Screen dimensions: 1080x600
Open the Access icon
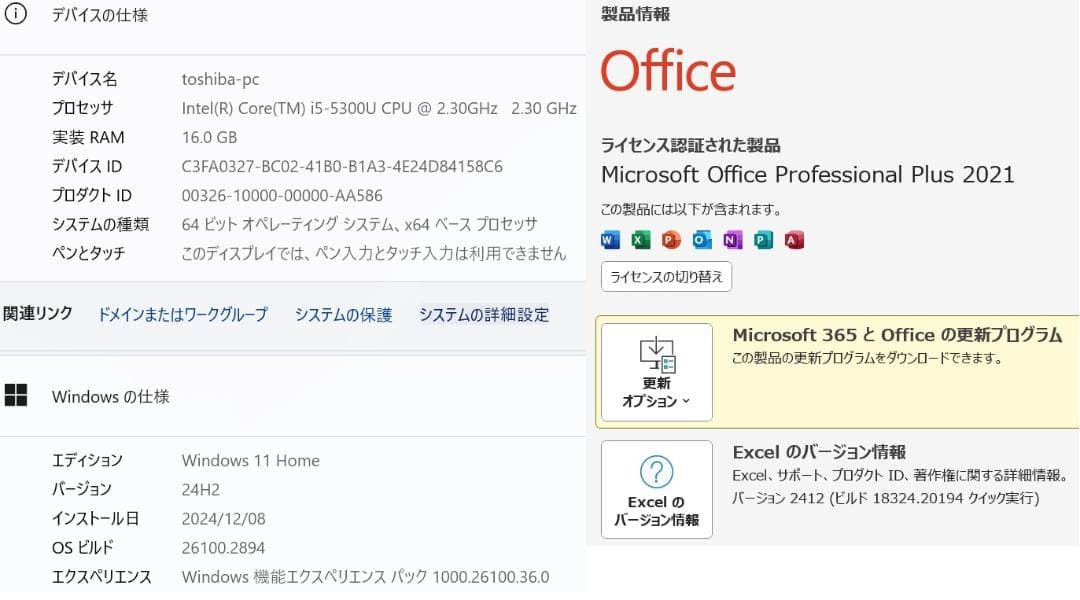tap(795, 240)
